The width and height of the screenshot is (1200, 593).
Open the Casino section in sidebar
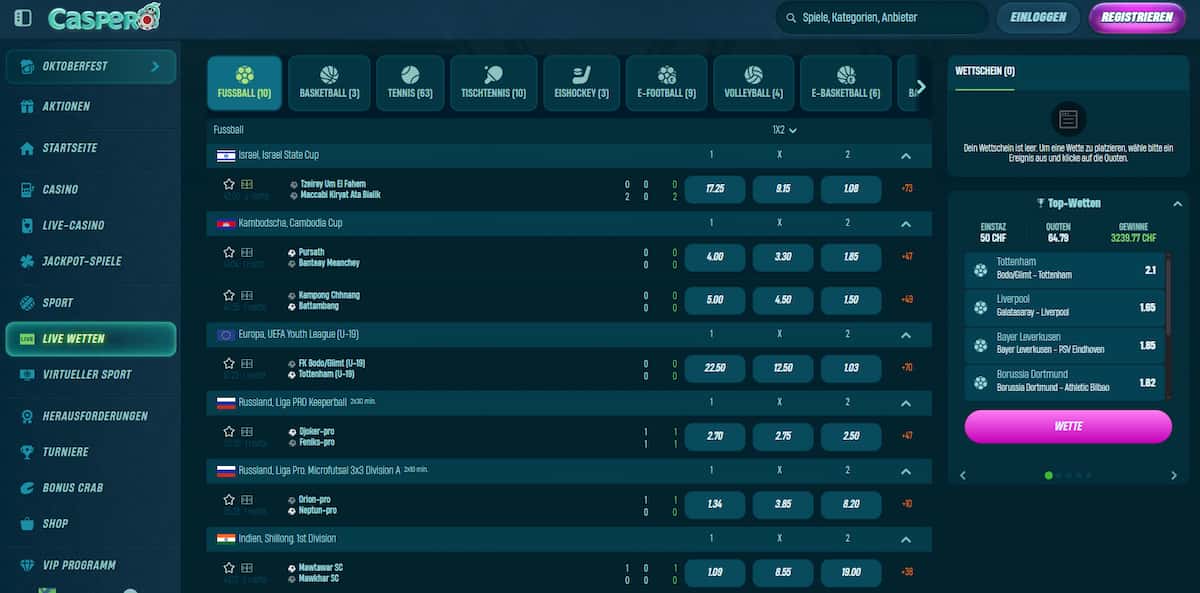pyautogui.click(x=60, y=189)
